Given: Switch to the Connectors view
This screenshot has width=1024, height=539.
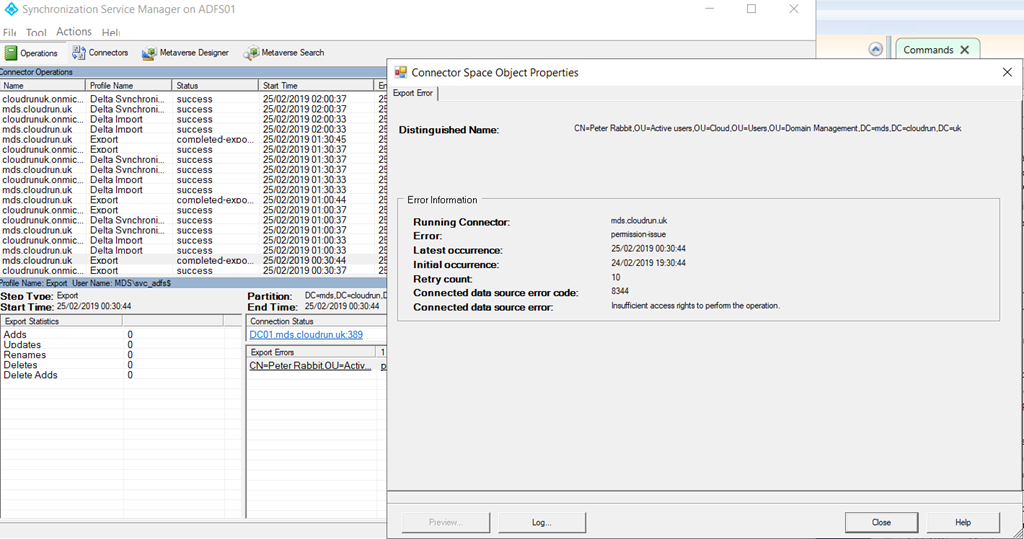Looking at the screenshot, I should coord(100,53).
